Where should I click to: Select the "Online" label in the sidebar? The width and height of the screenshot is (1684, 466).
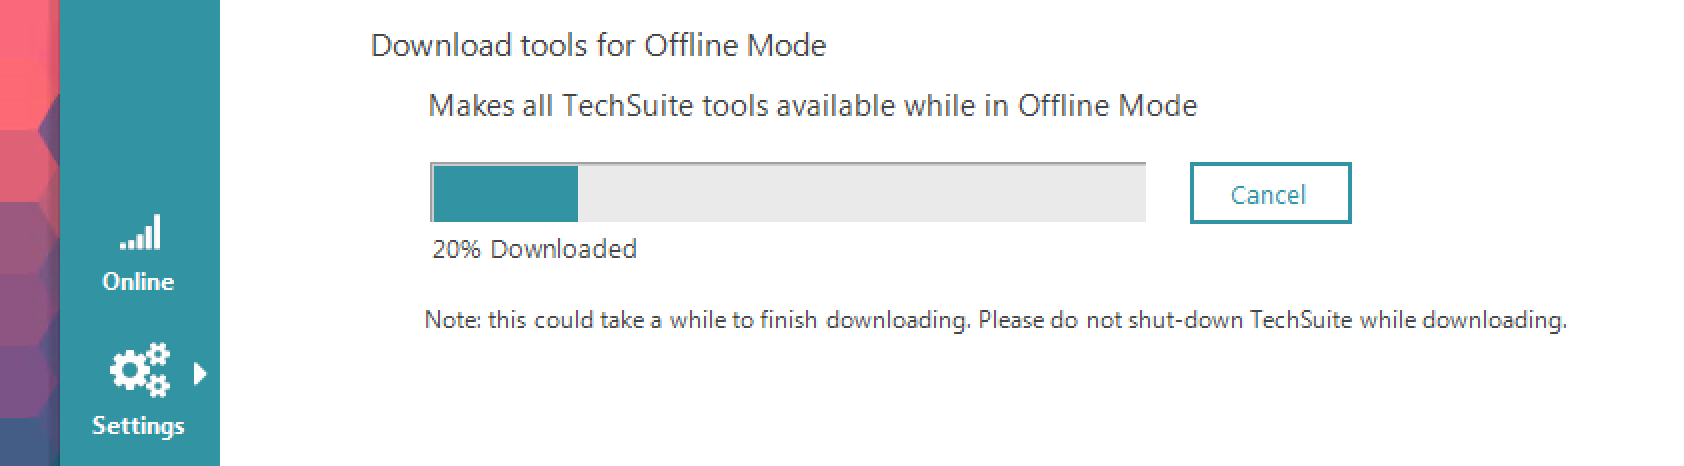(x=138, y=282)
